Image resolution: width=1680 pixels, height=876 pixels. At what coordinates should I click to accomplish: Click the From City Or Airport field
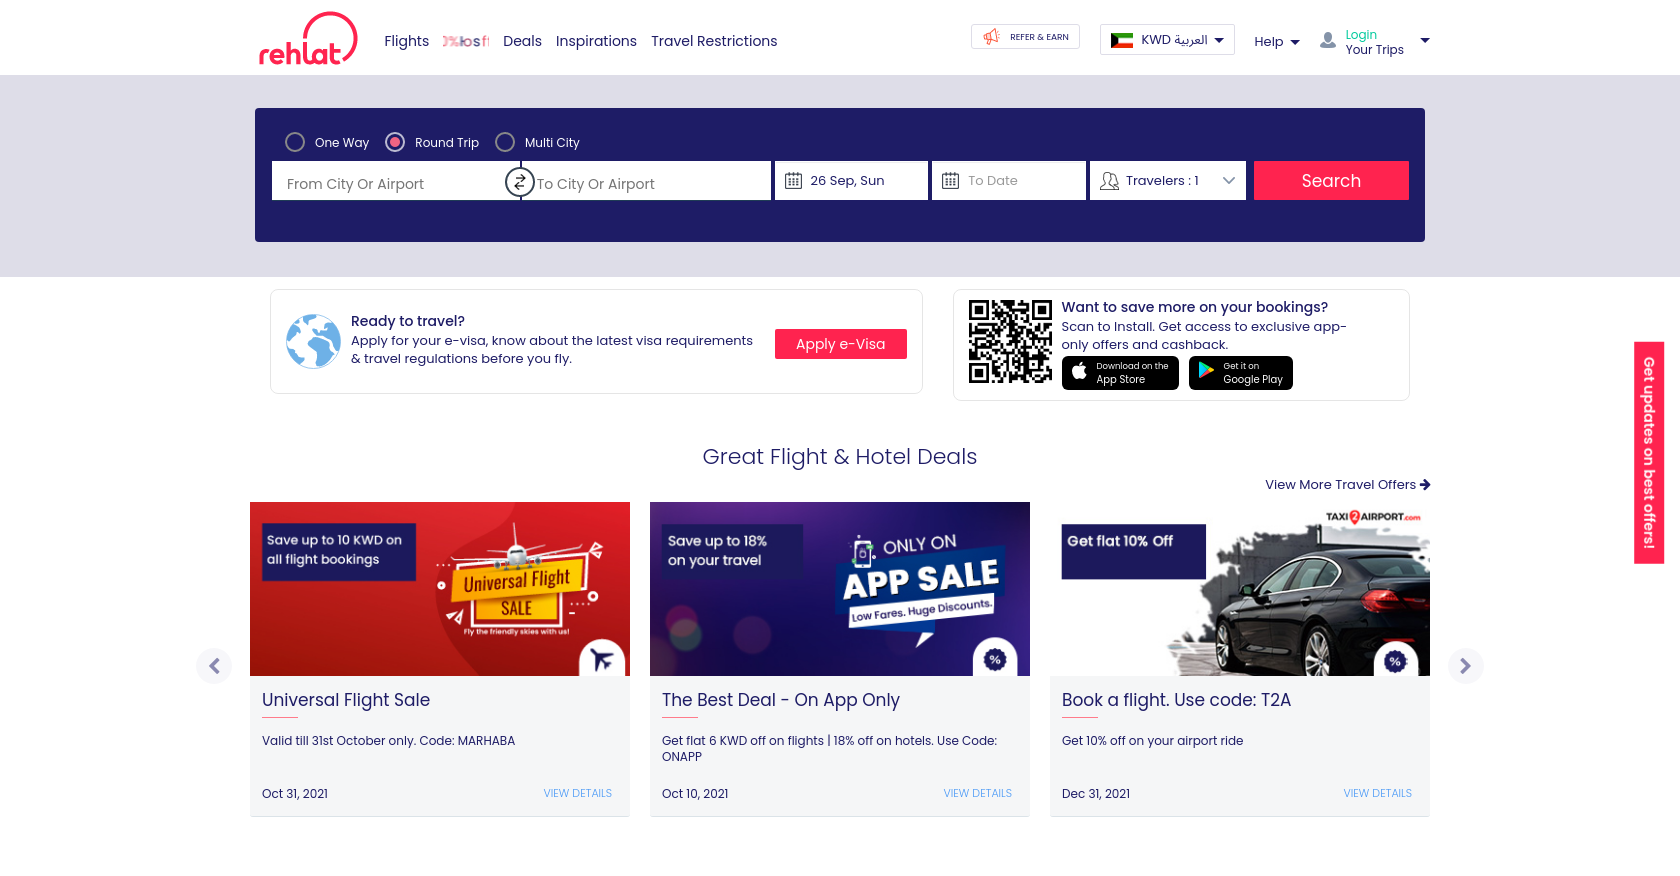point(395,181)
